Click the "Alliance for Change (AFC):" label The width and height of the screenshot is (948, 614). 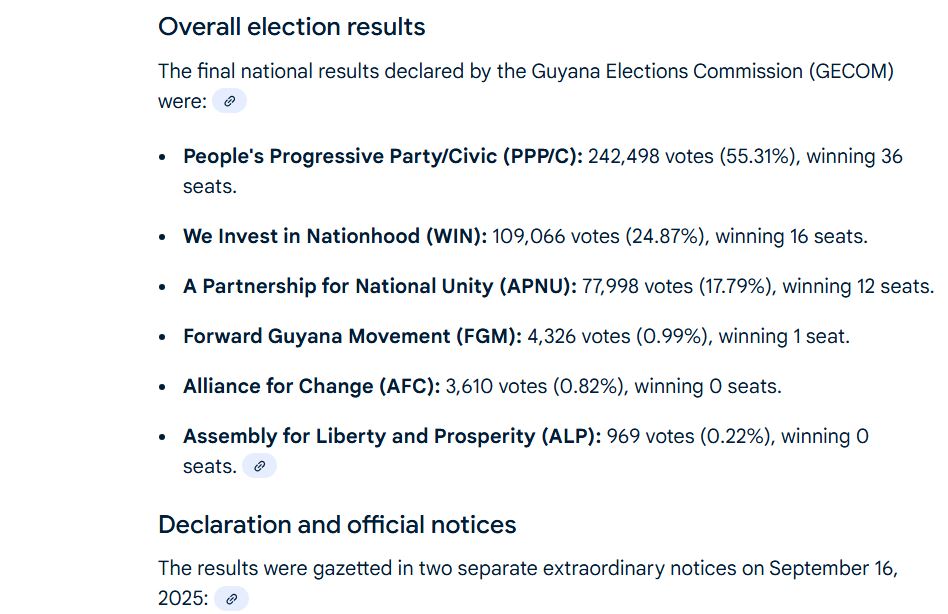pos(312,386)
